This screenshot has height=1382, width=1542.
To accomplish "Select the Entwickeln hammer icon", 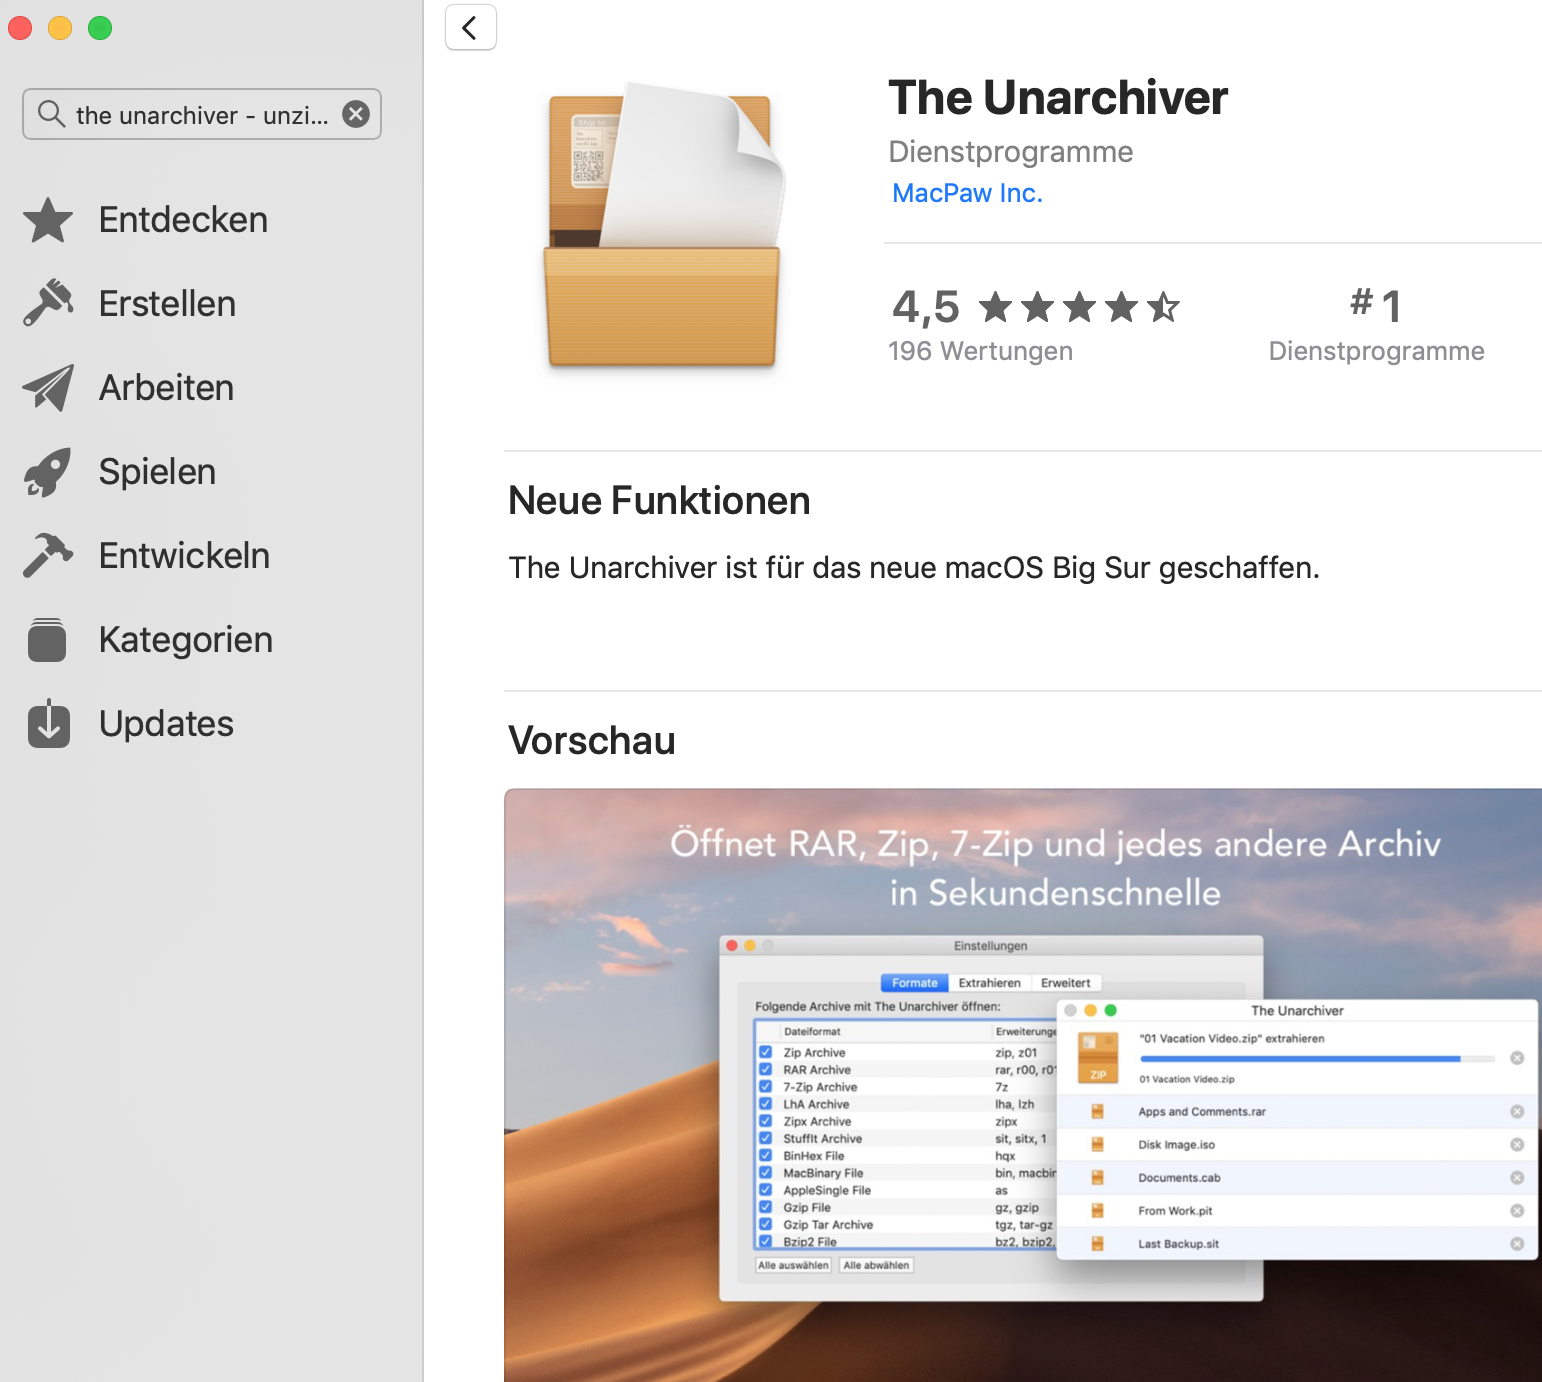I will coord(48,555).
